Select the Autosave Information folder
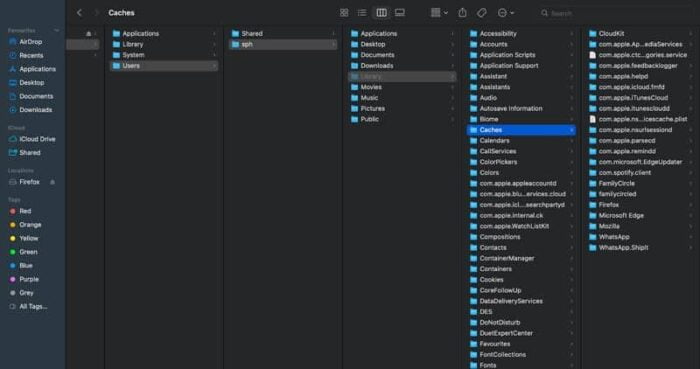This screenshot has width=700, height=369. coord(521,108)
